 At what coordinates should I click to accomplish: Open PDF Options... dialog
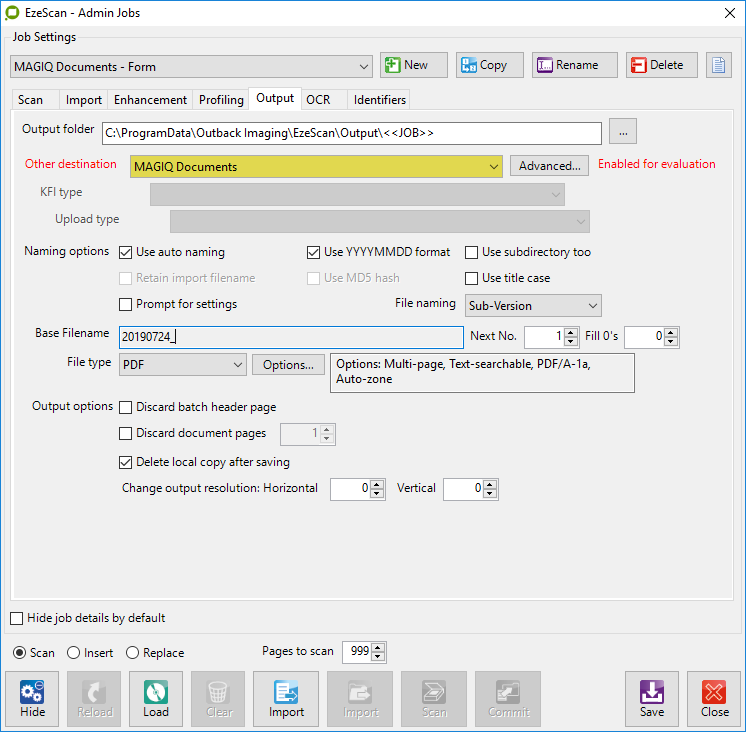288,365
